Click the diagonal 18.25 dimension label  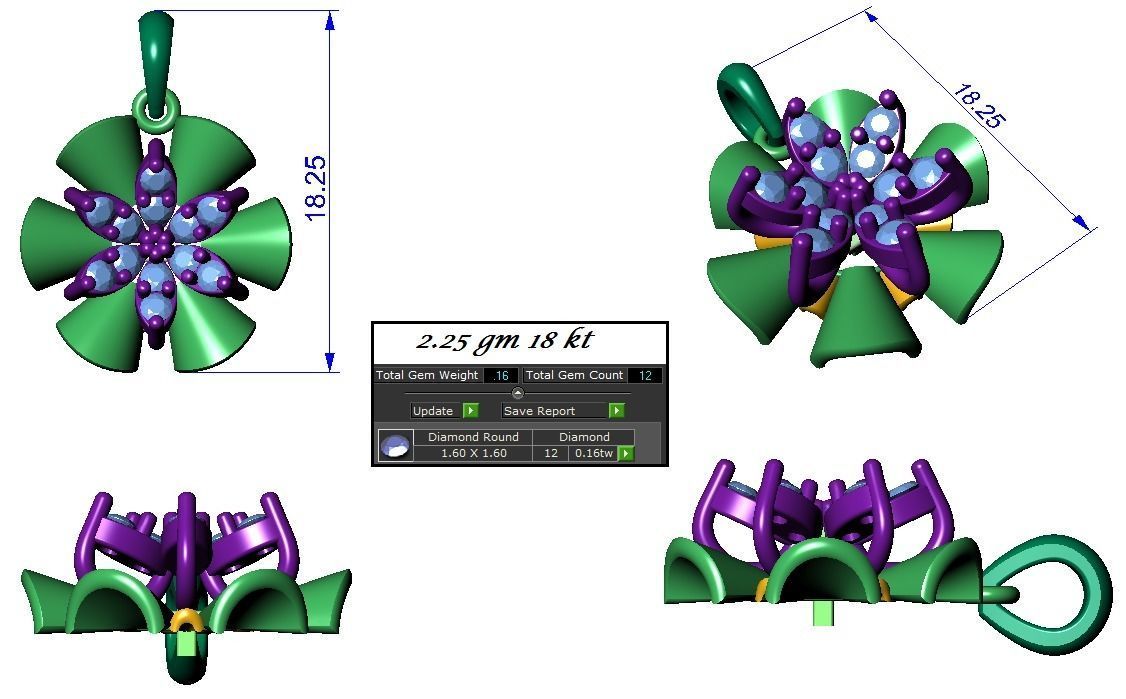coord(978,107)
